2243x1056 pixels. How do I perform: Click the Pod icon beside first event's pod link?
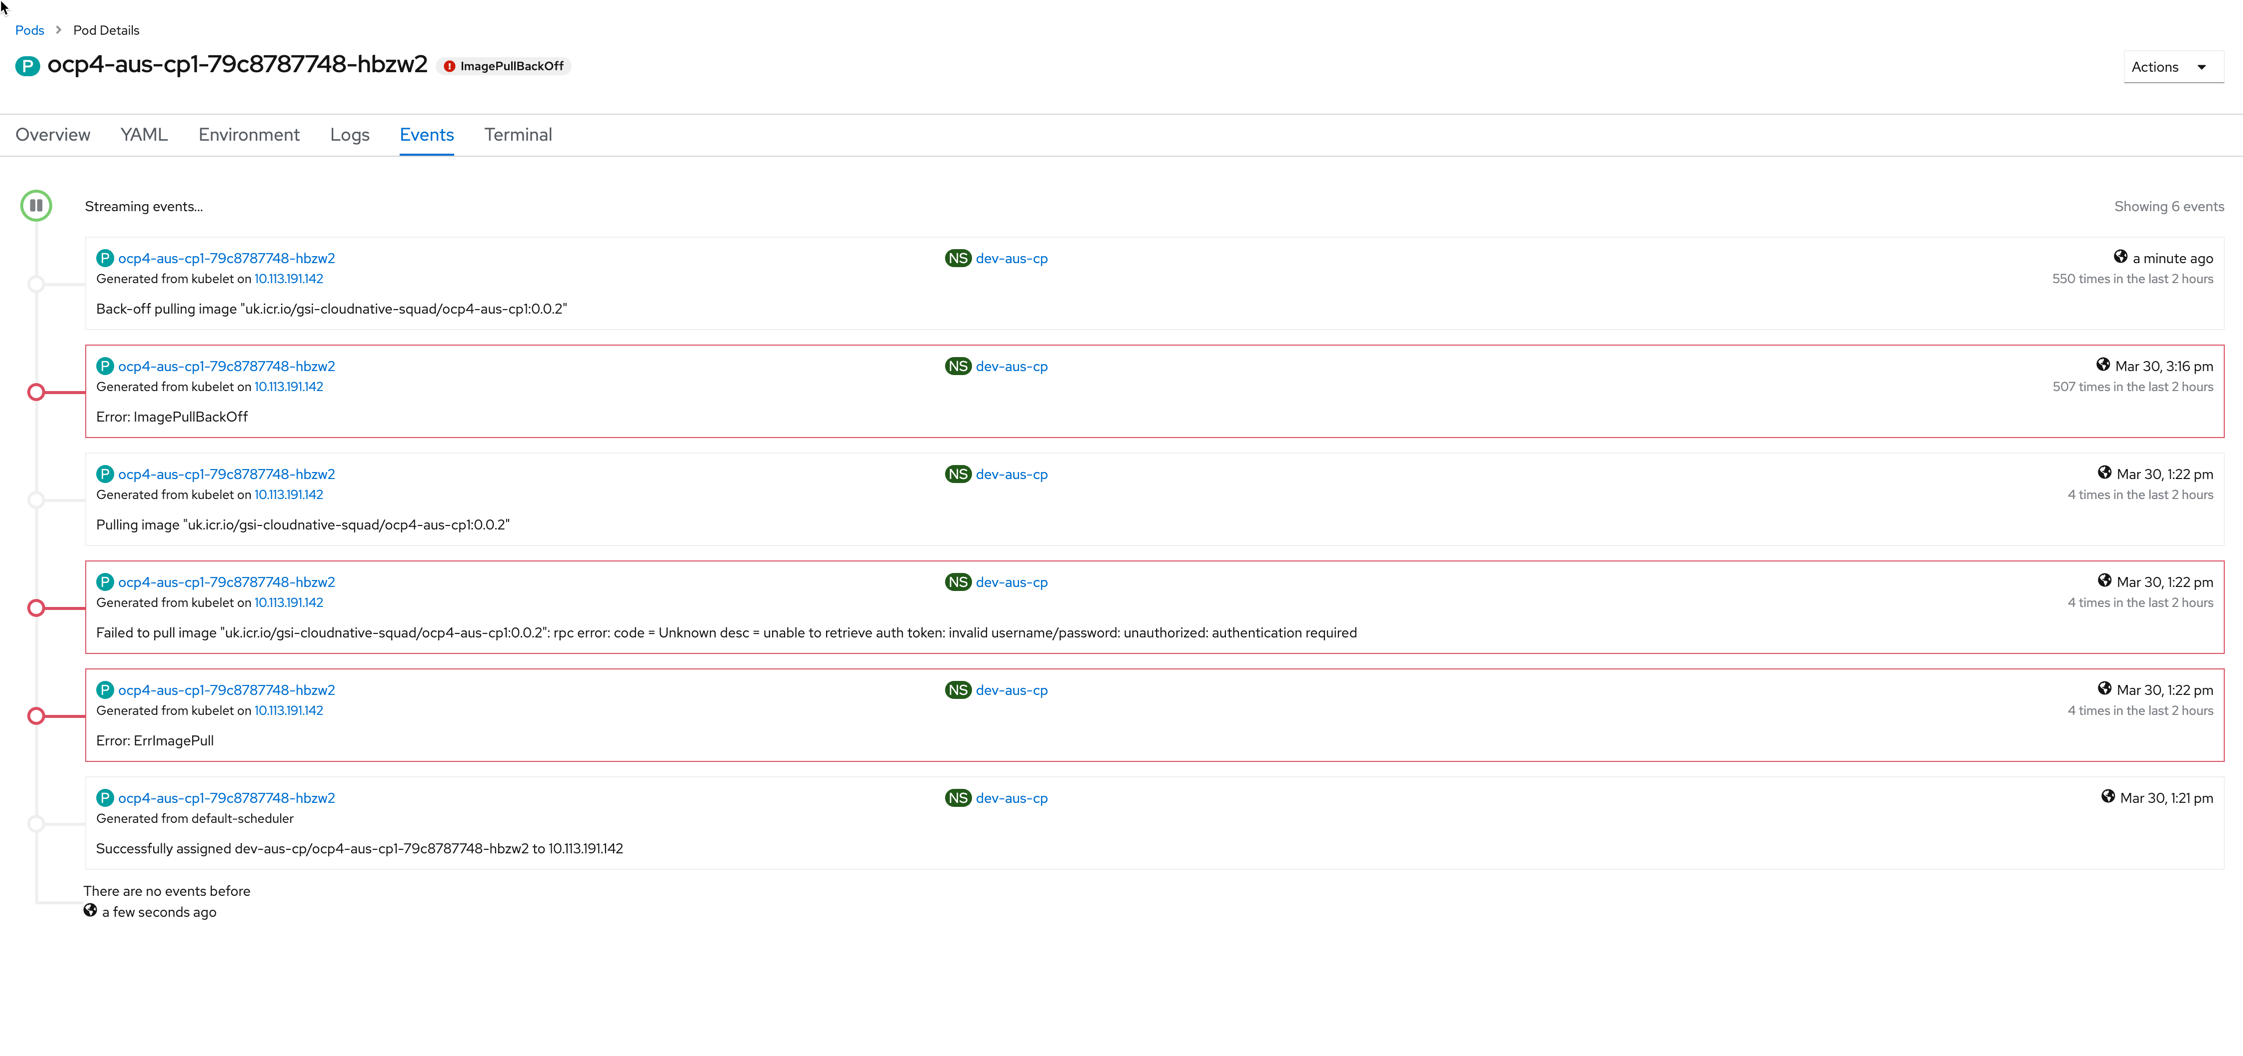105,258
